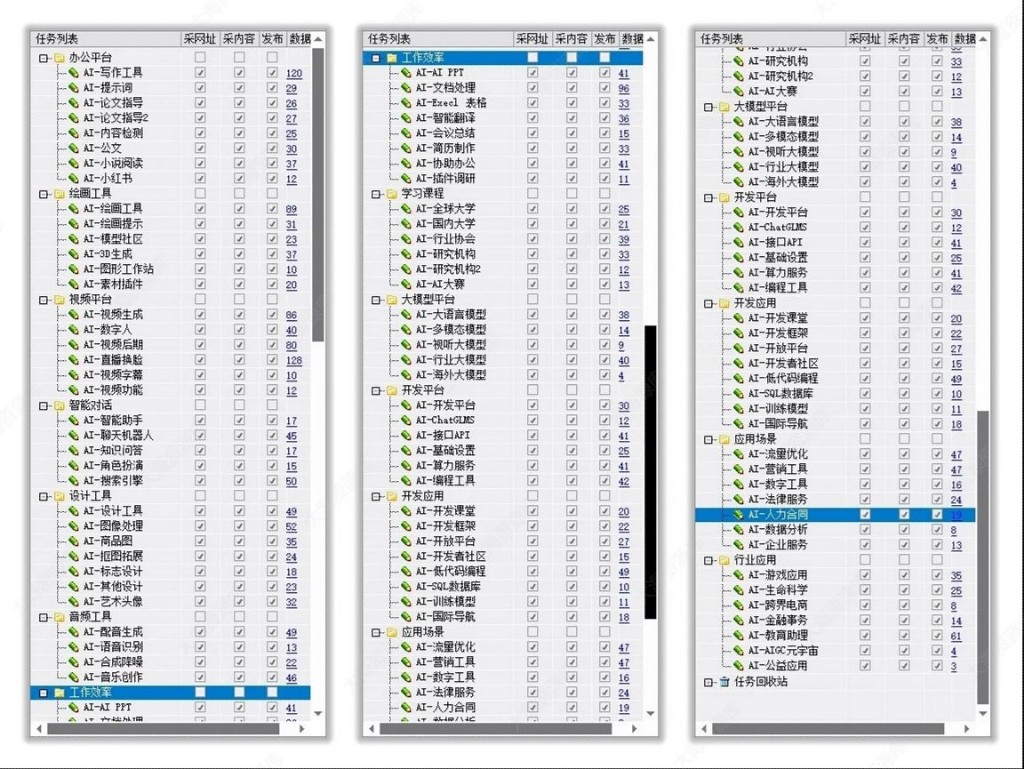Toggle 采内容 checkbox for AI-会议总结
Image resolution: width=1024 pixels, height=769 pixels.
coord(572,133)
